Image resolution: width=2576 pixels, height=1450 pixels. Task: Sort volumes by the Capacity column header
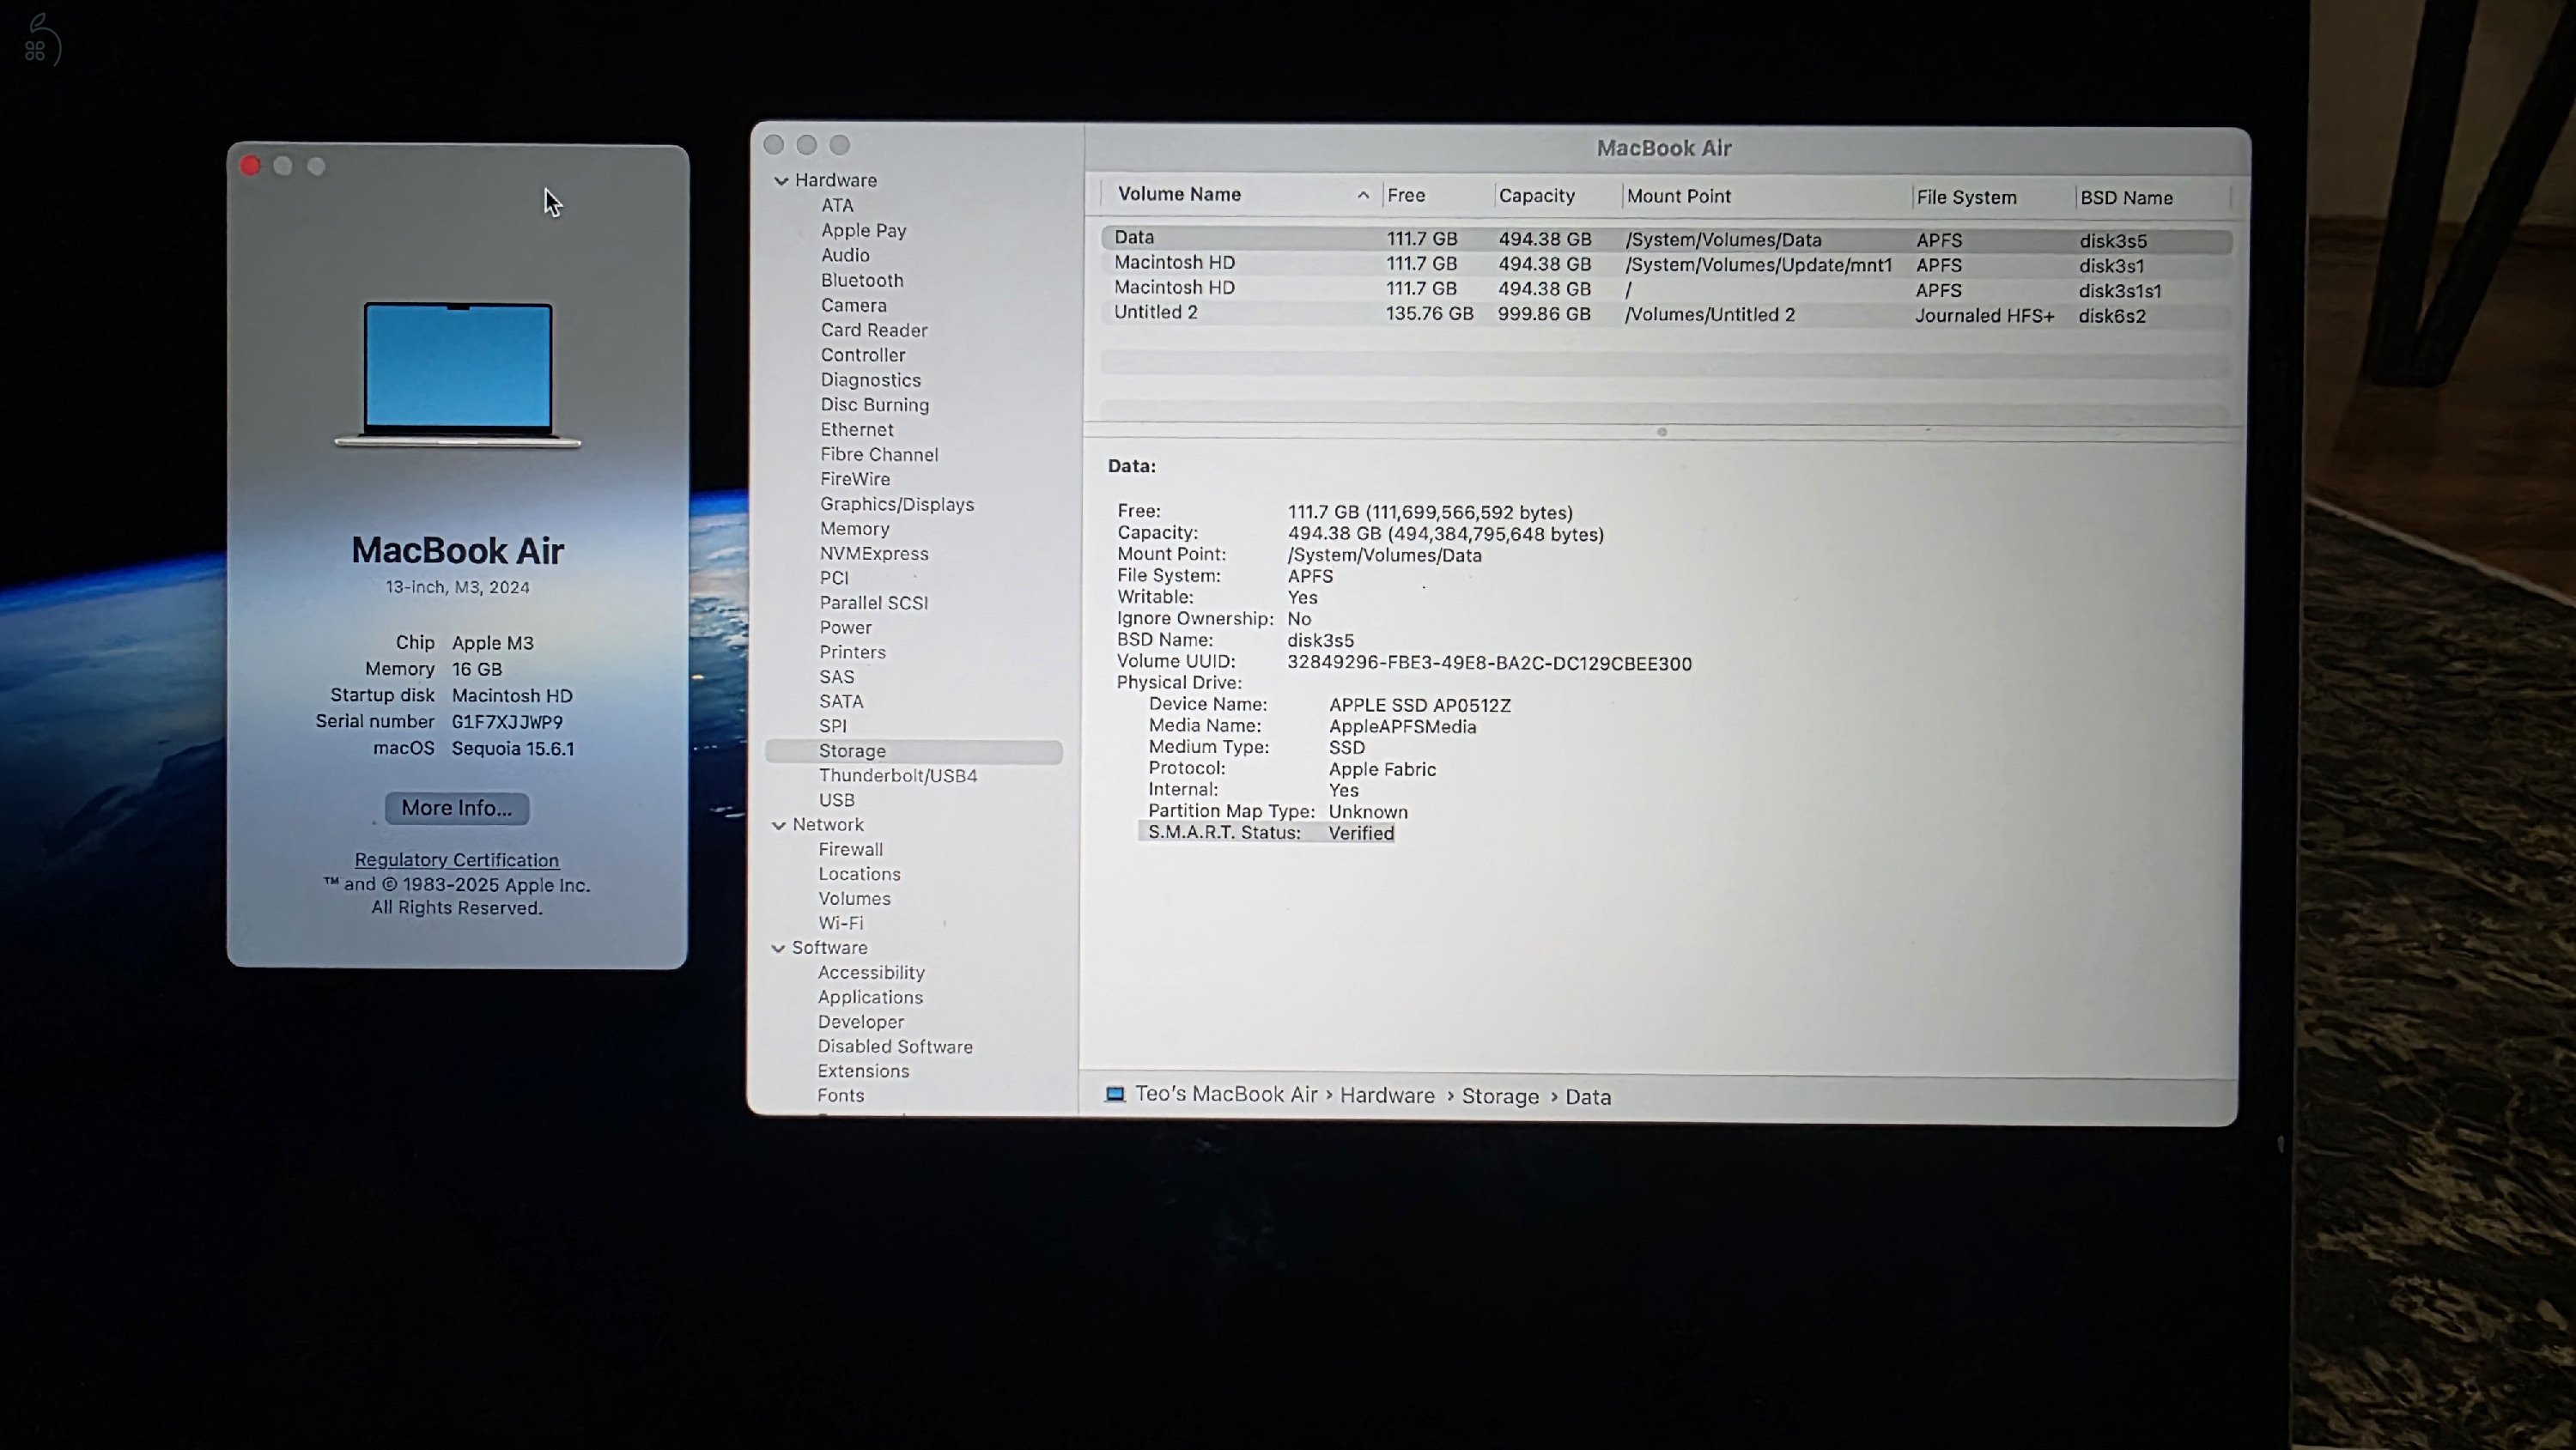click(x=1537, y=195)
